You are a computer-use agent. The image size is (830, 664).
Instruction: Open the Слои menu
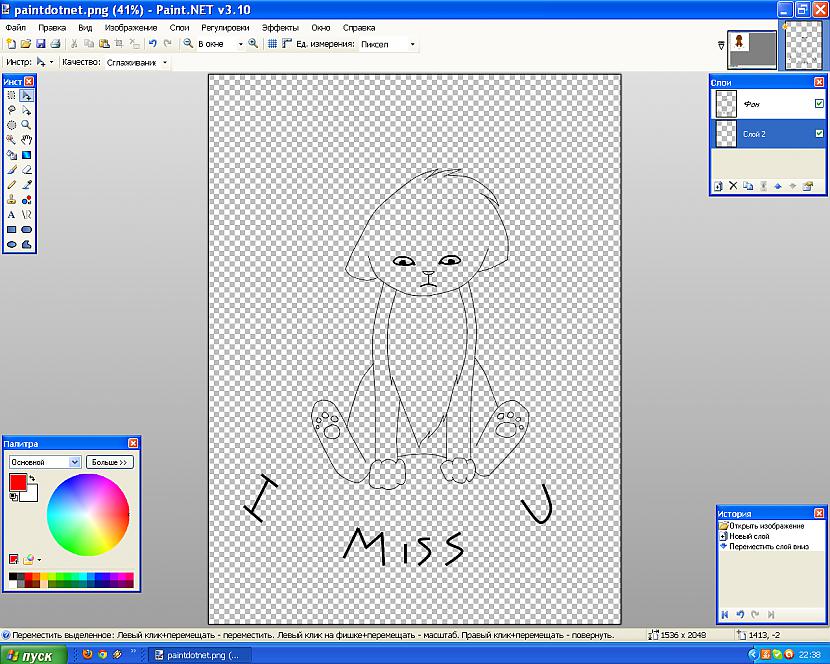[x=179, y=28]
